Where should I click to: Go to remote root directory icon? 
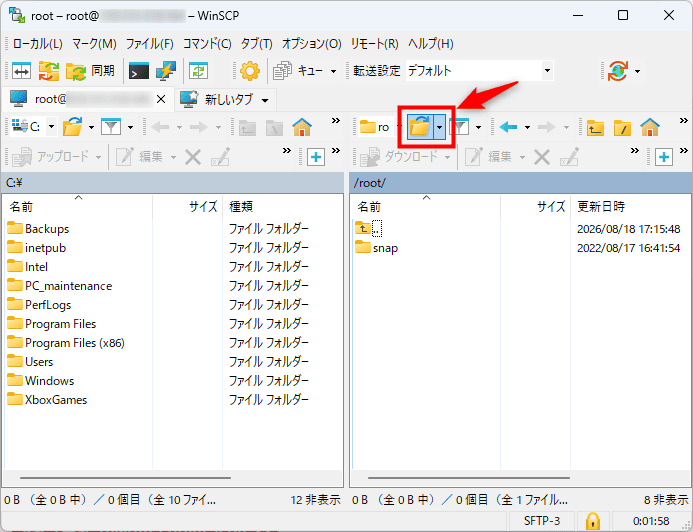pos(622,128)
